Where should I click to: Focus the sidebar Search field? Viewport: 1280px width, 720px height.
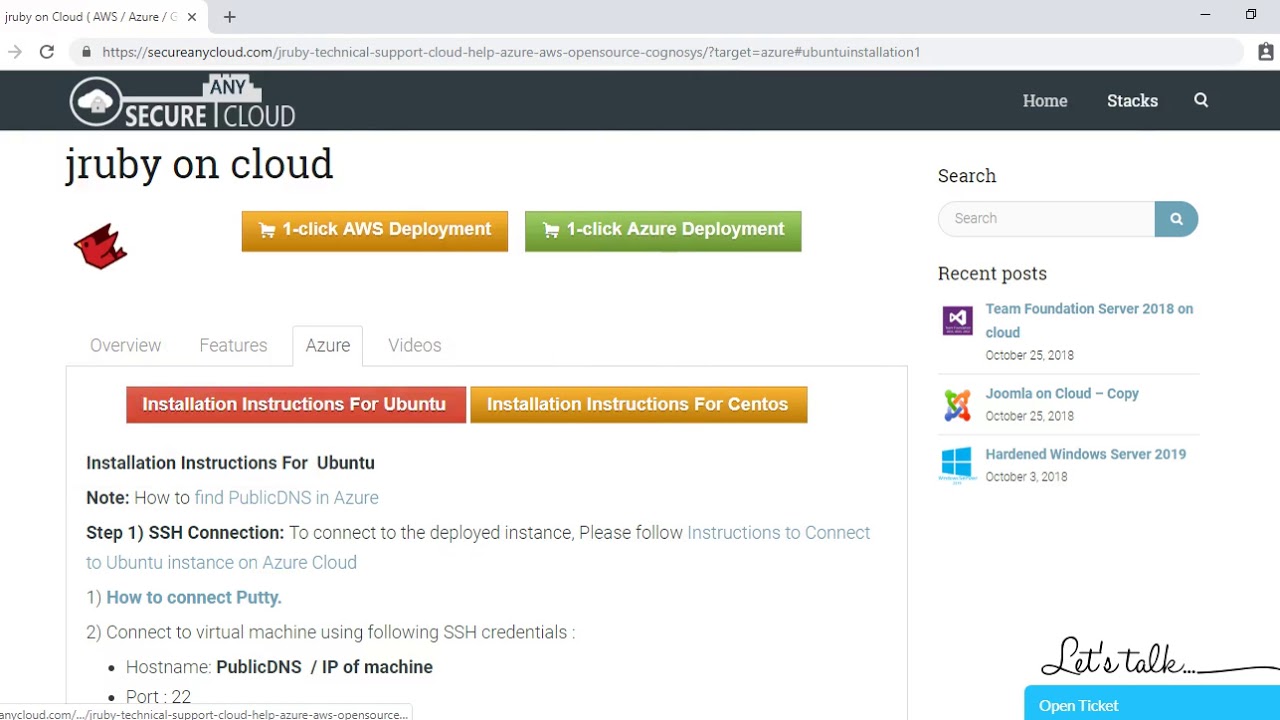click(x=1046, y=219)
